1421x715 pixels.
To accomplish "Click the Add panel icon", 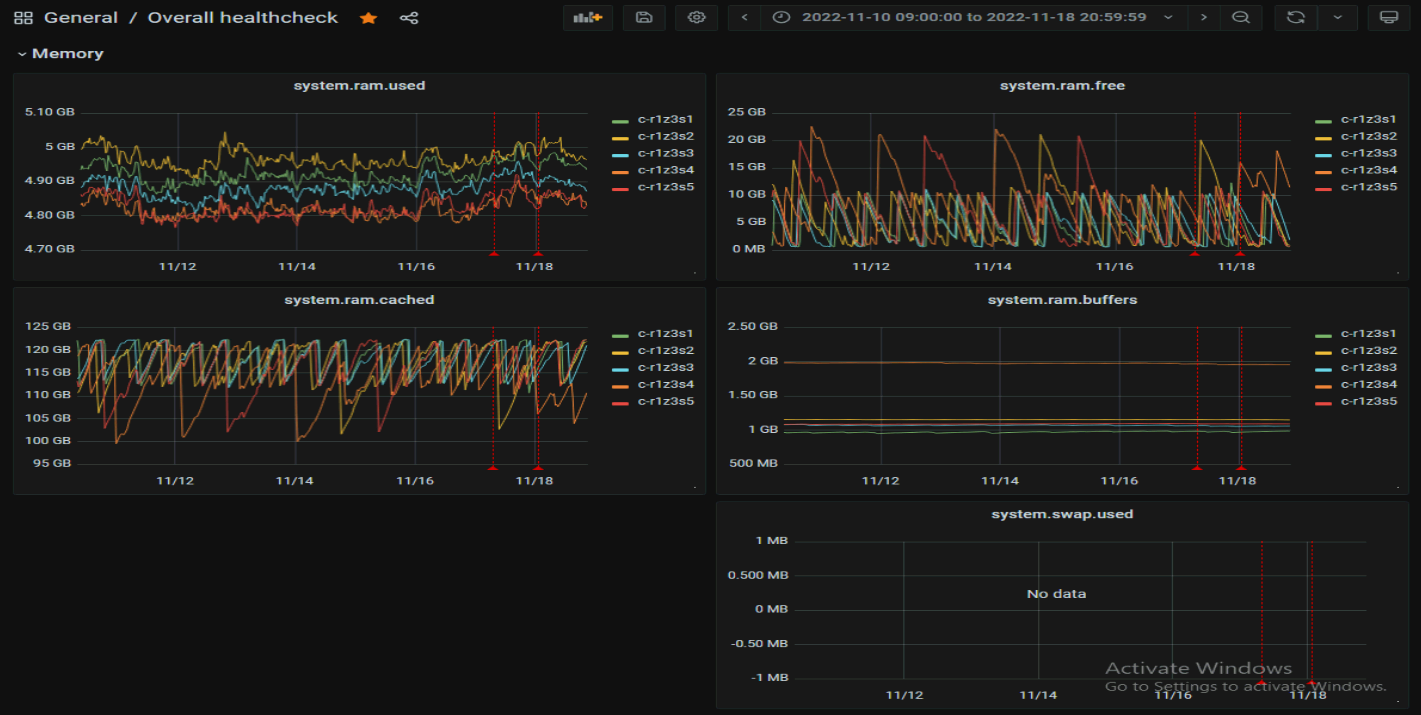I will click(x=587, y=18).
